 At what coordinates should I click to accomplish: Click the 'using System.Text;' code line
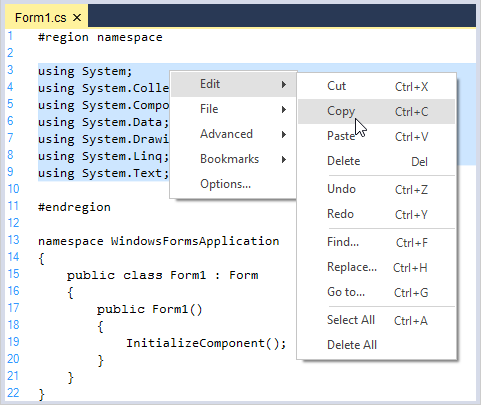coord(104,173)
